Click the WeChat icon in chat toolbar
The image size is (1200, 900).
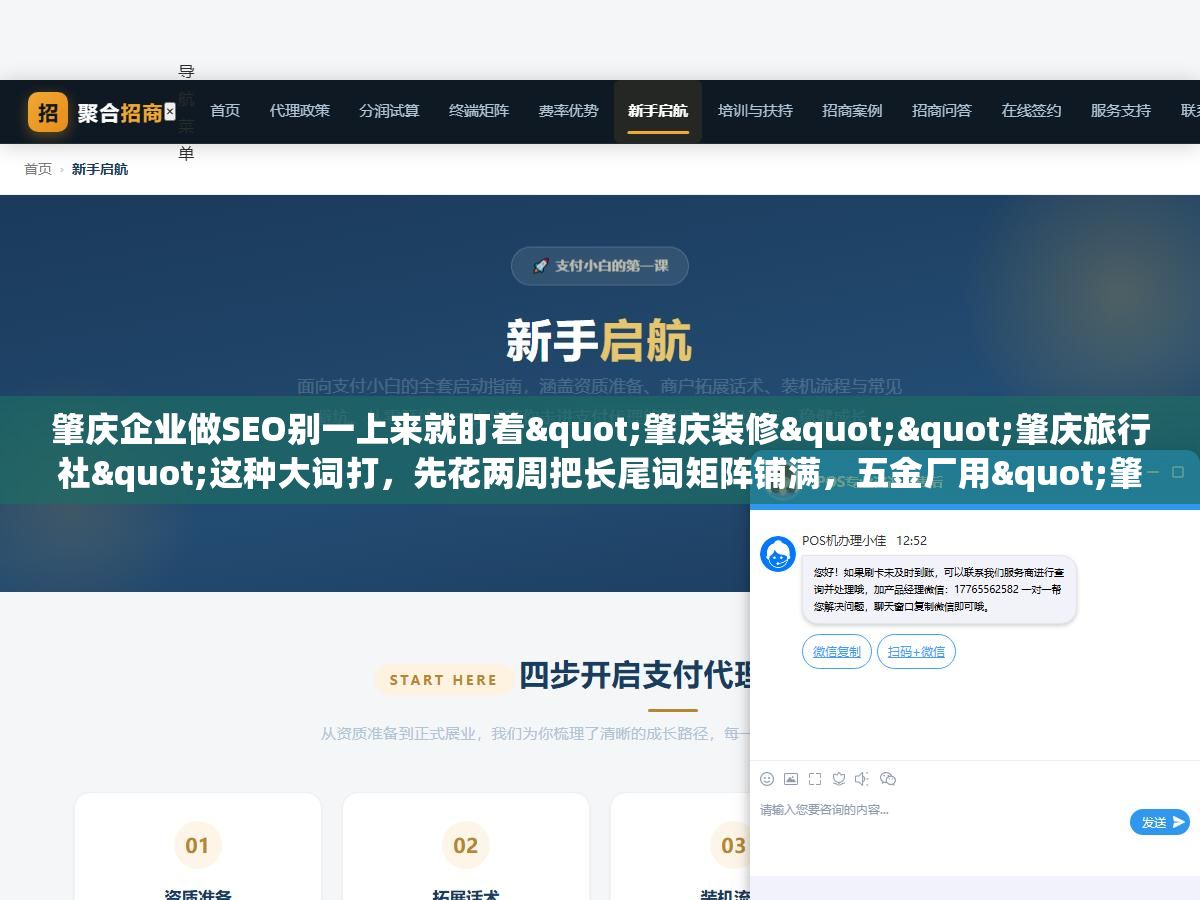888,779
